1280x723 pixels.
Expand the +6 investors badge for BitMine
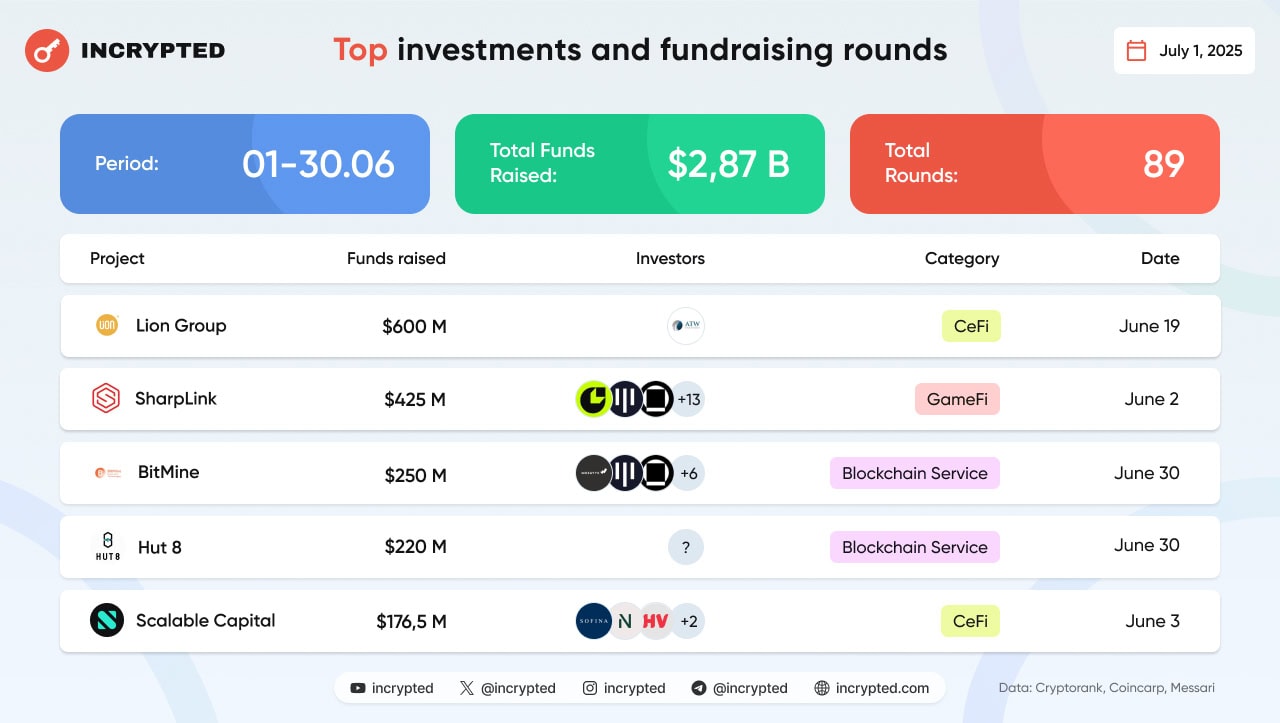click(688, 473)
